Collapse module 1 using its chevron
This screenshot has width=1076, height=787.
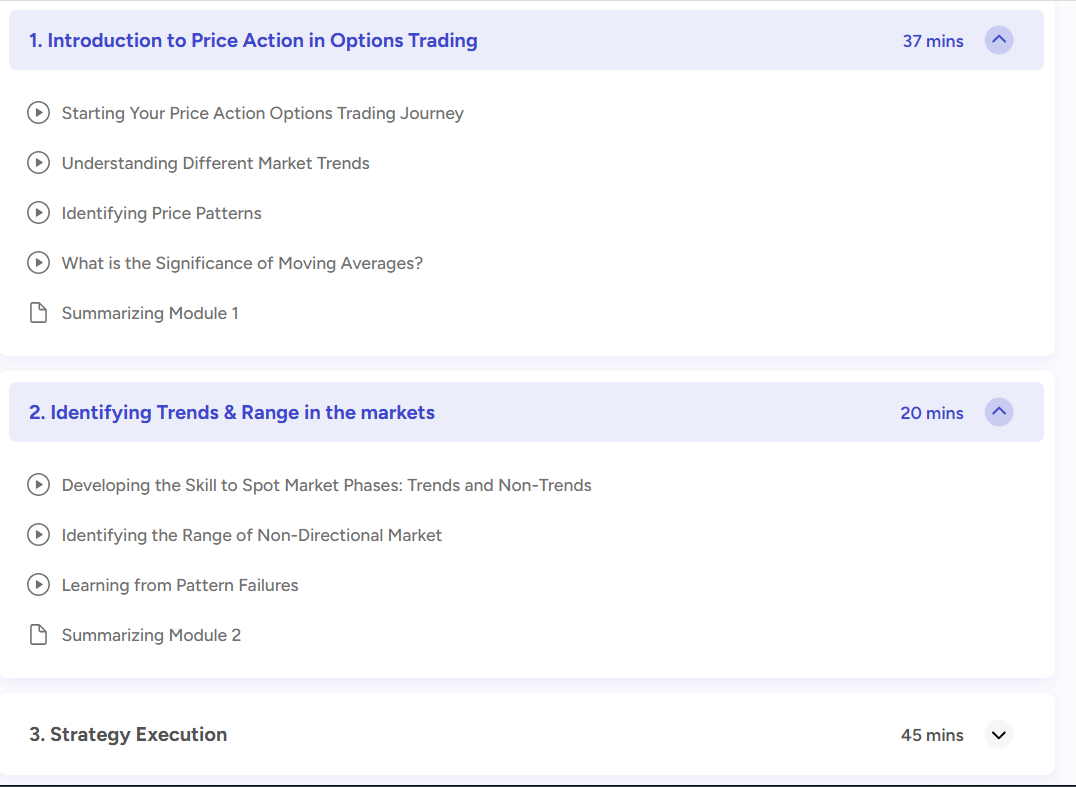[x=998, y=41]
